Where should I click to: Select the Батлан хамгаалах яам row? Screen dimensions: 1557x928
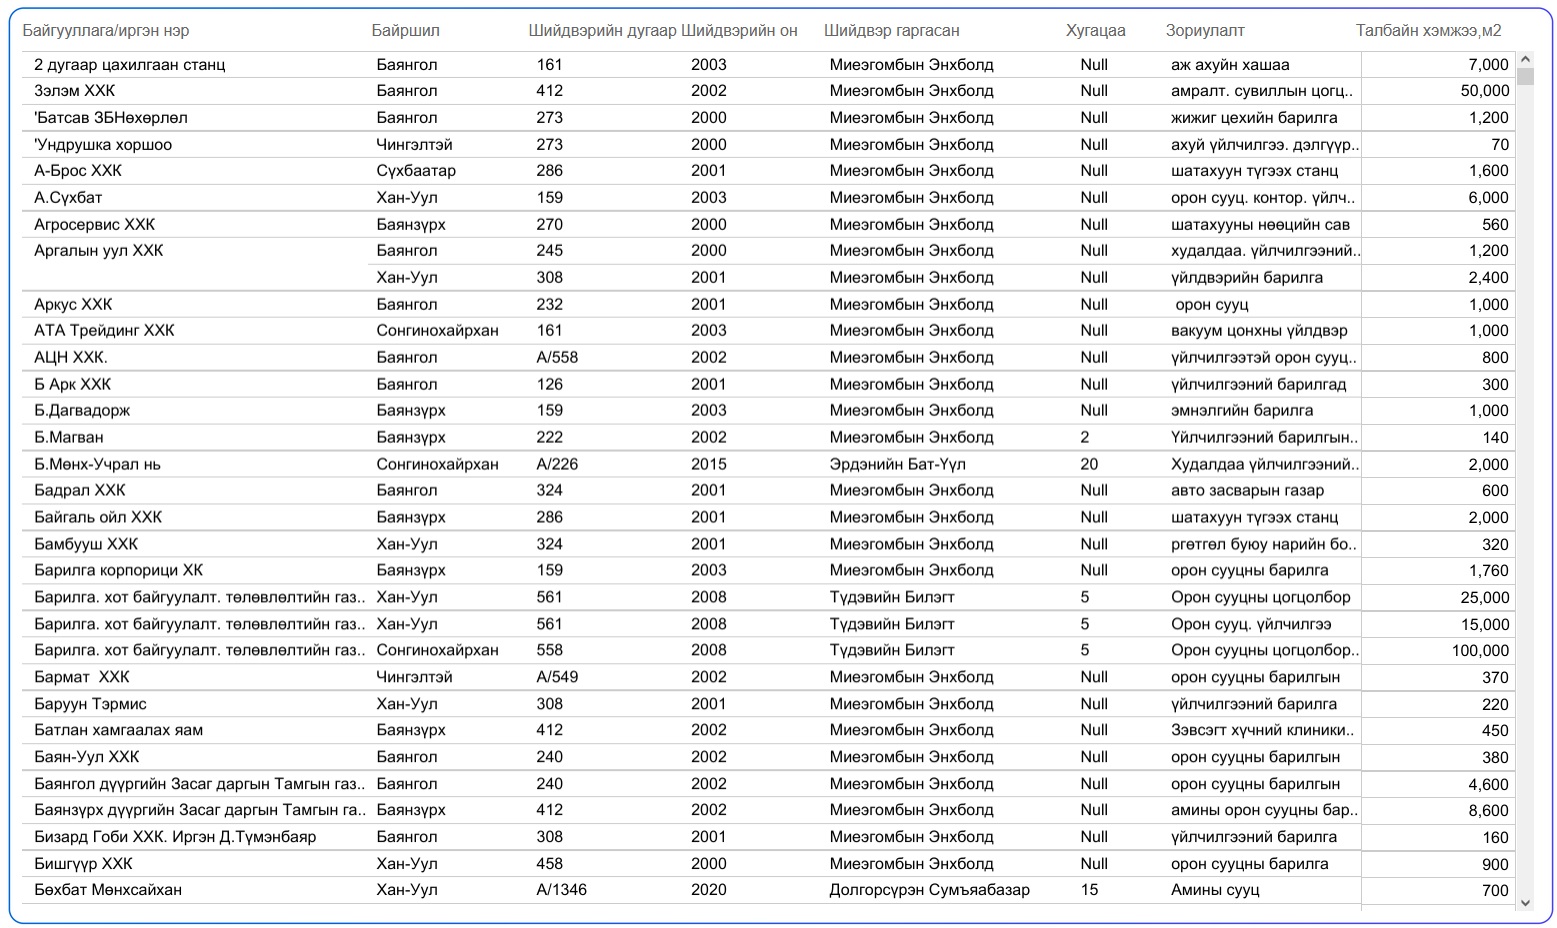click(x=118, y=730)
